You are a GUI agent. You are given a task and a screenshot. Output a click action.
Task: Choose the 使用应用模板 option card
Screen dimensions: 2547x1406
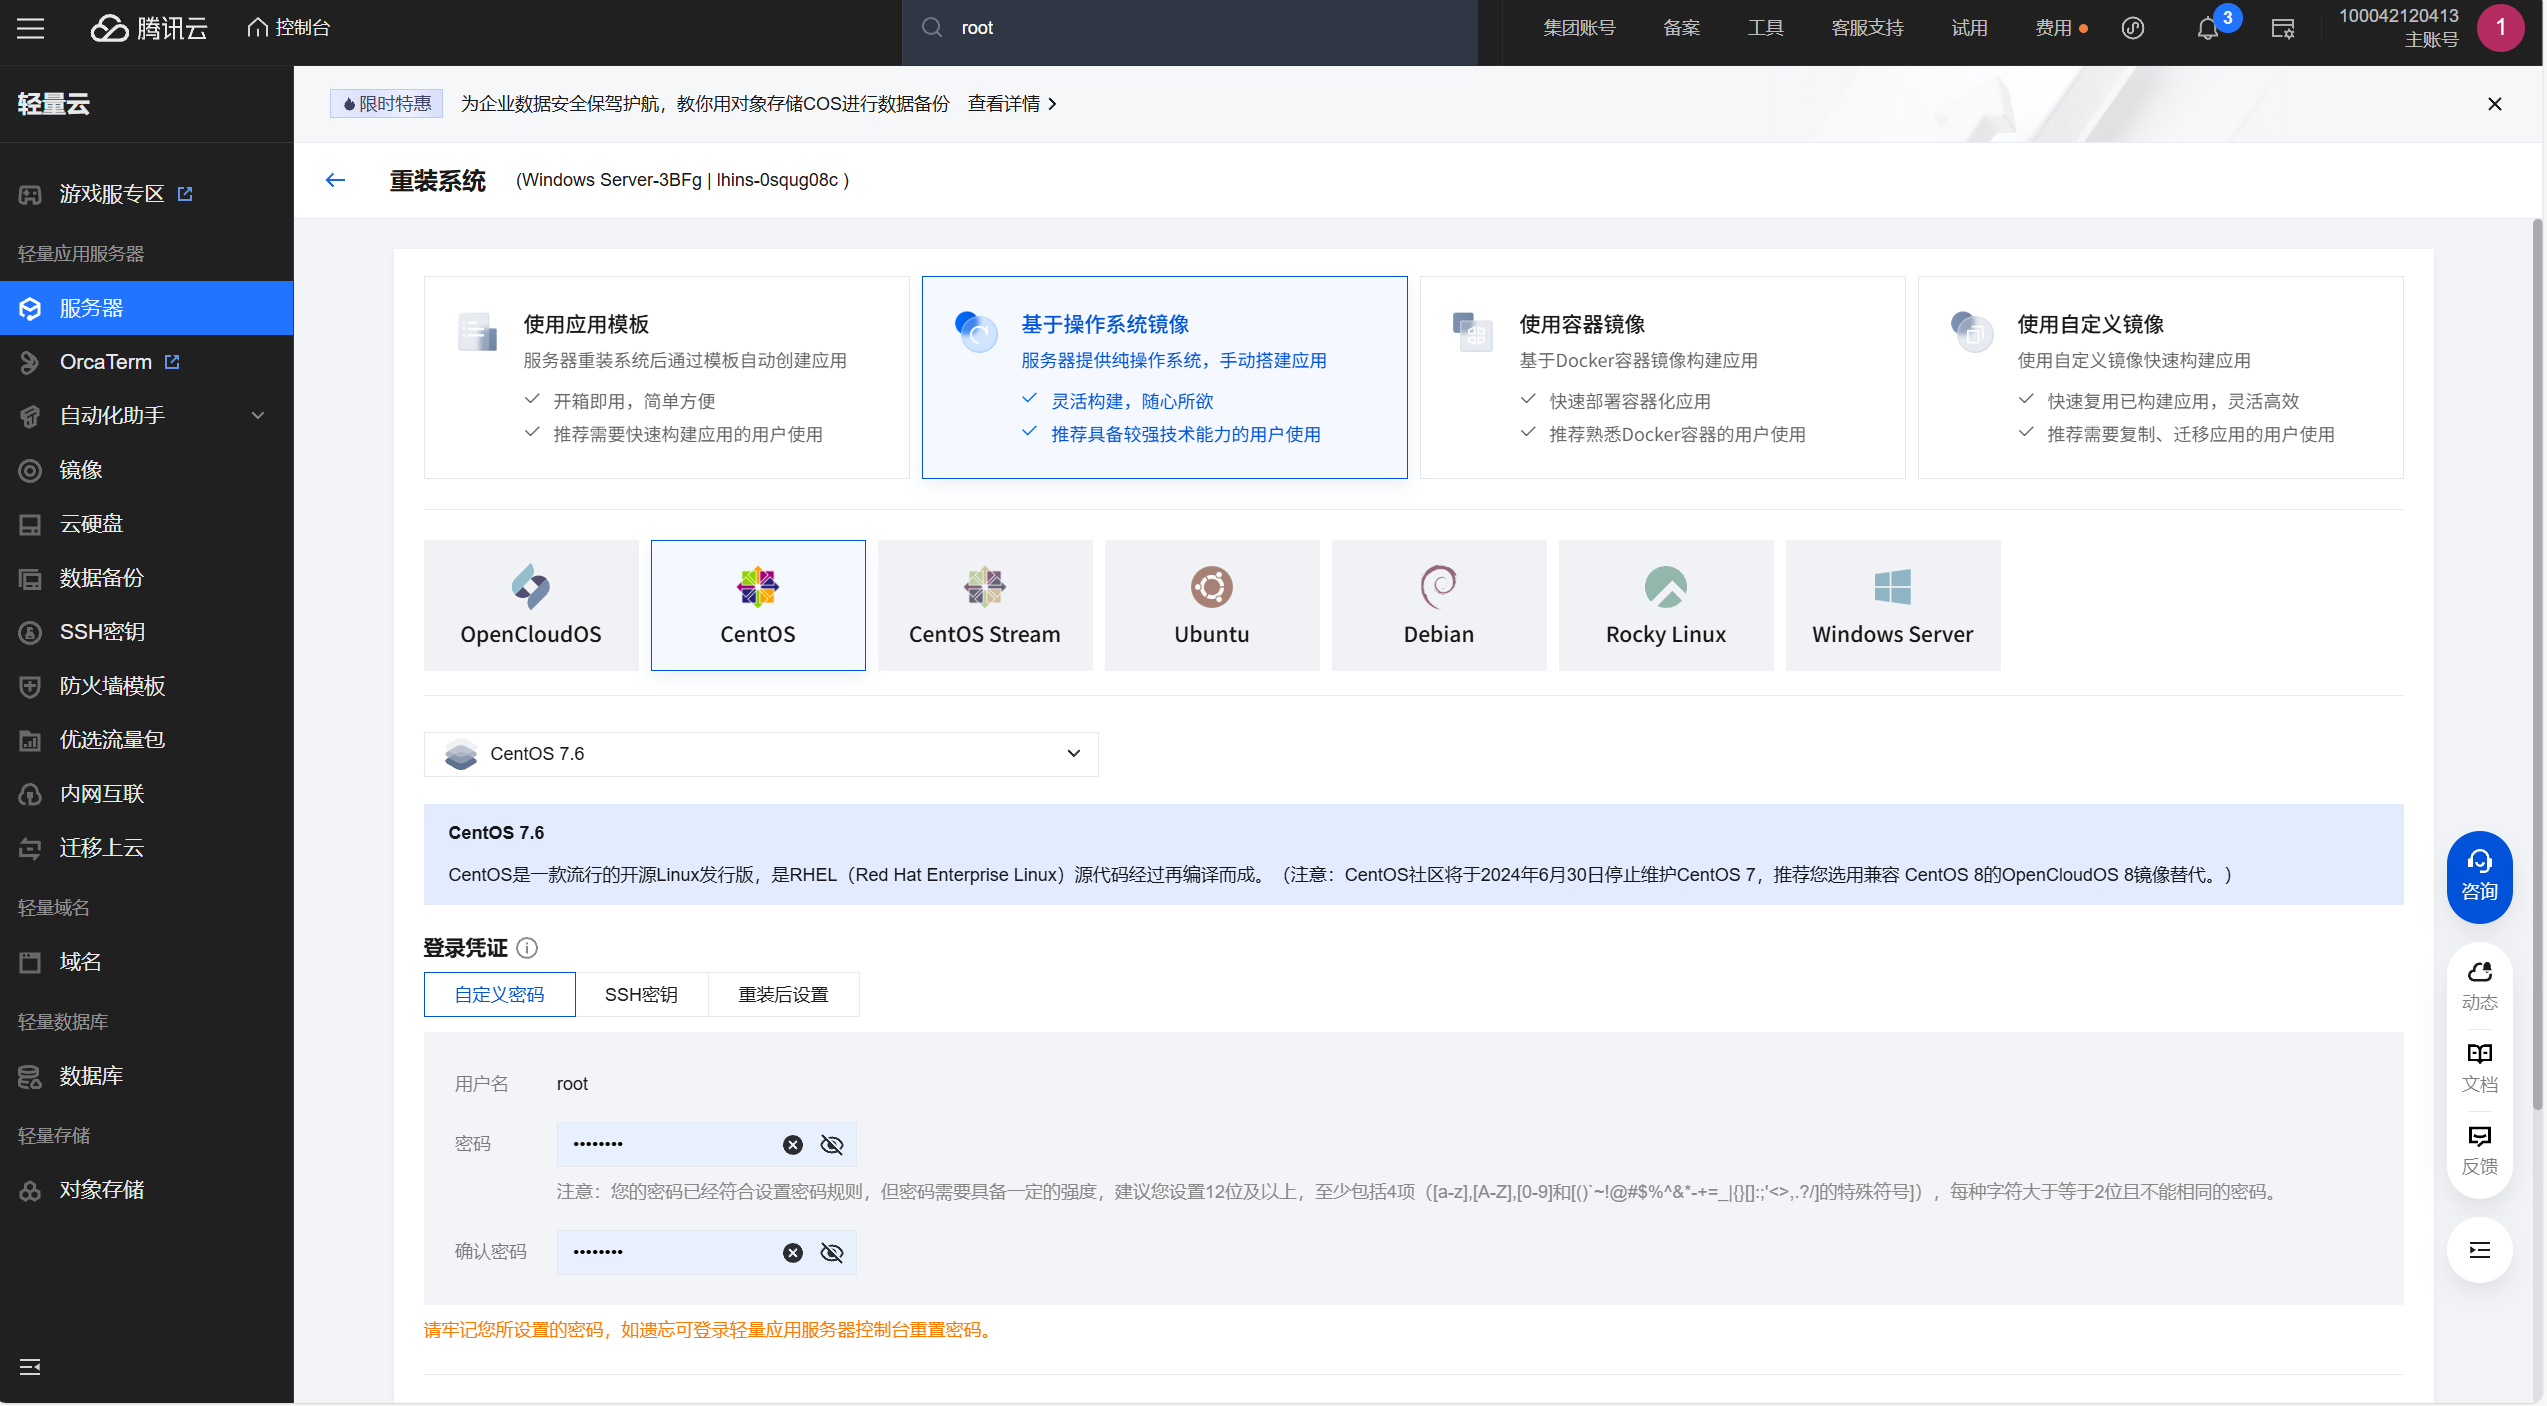tap(666, 377)
